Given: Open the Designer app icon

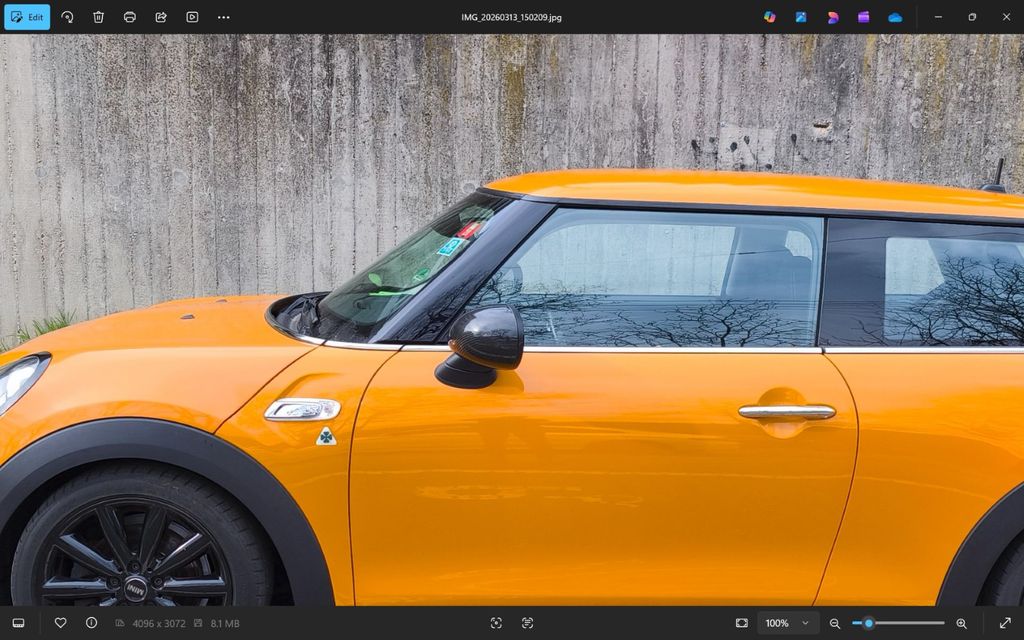Looking at the screenshot, I should pyautogui.click(x=832, y=17).
